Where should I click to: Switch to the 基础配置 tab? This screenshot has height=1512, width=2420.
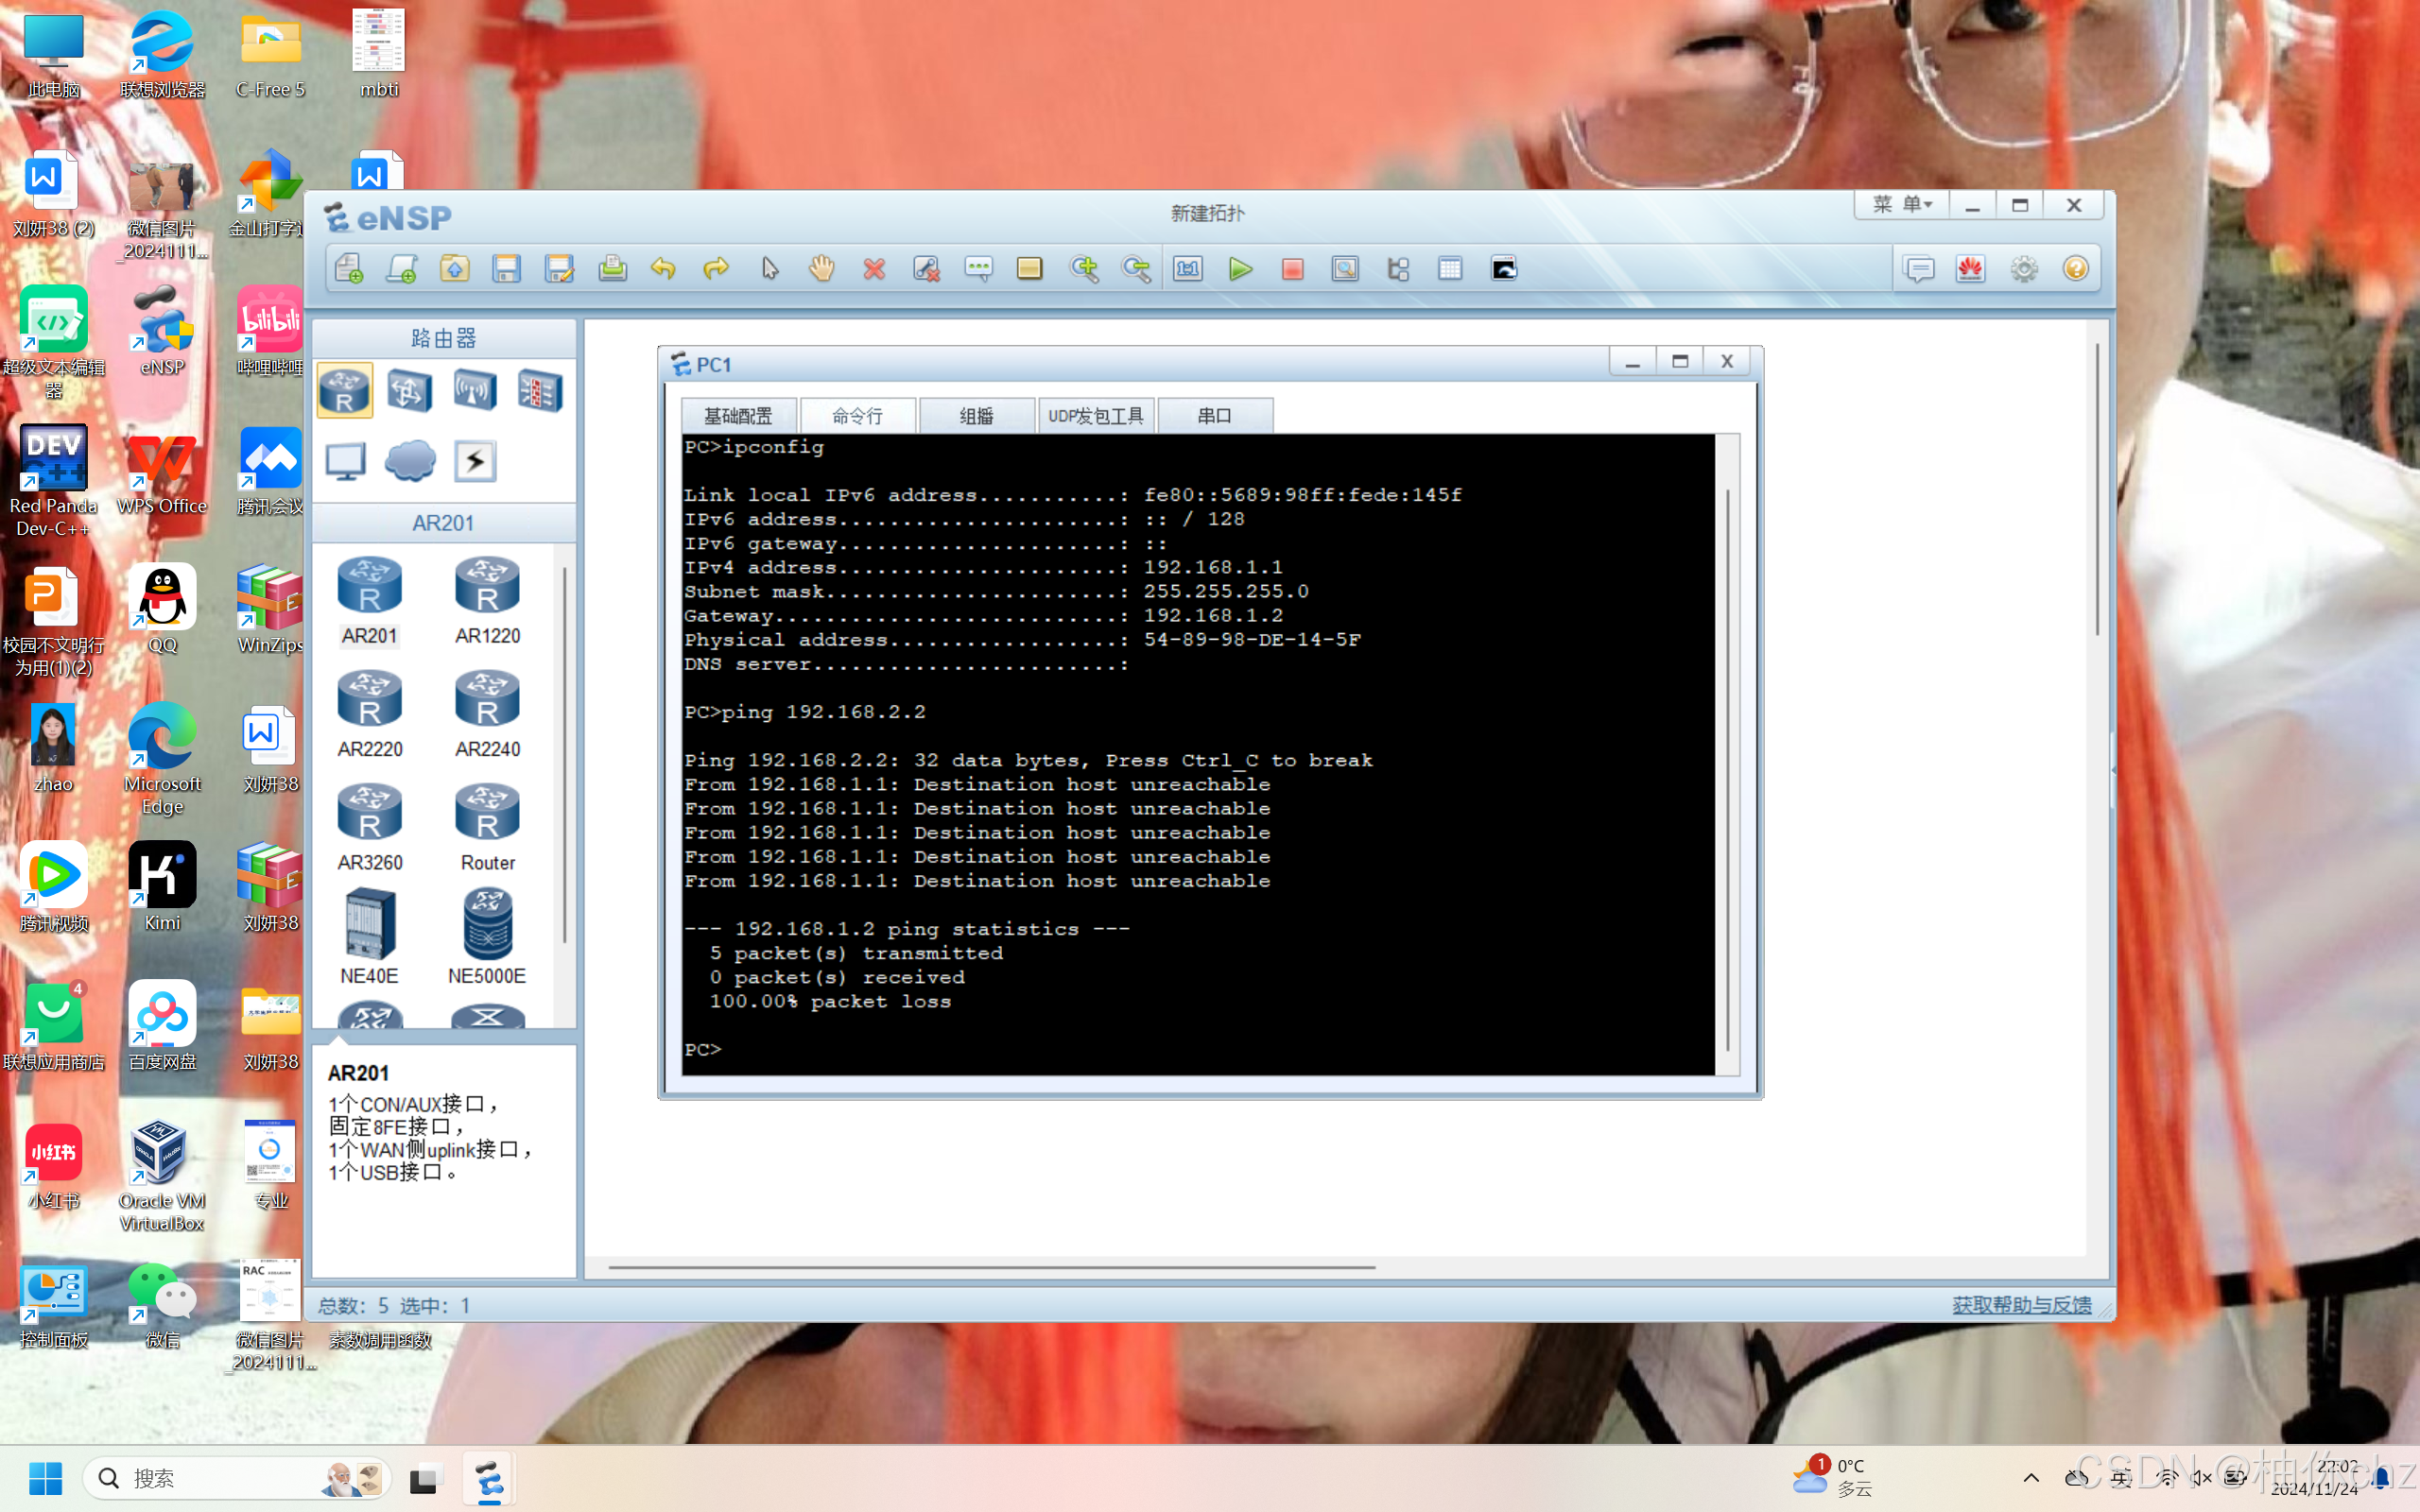pyautogui.click(x=738, y=416)
